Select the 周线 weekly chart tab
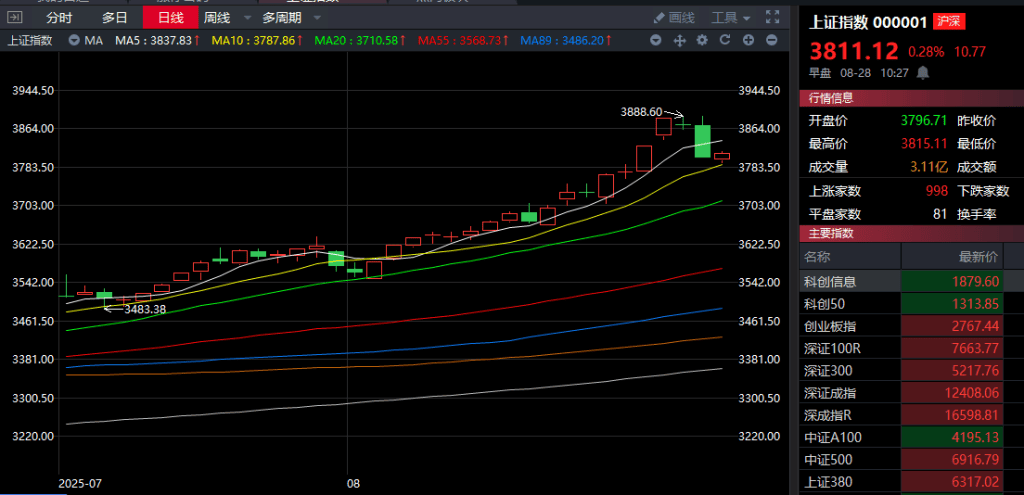The height and width of the screenshot is (495, 1024). click(x=217, y=18)
